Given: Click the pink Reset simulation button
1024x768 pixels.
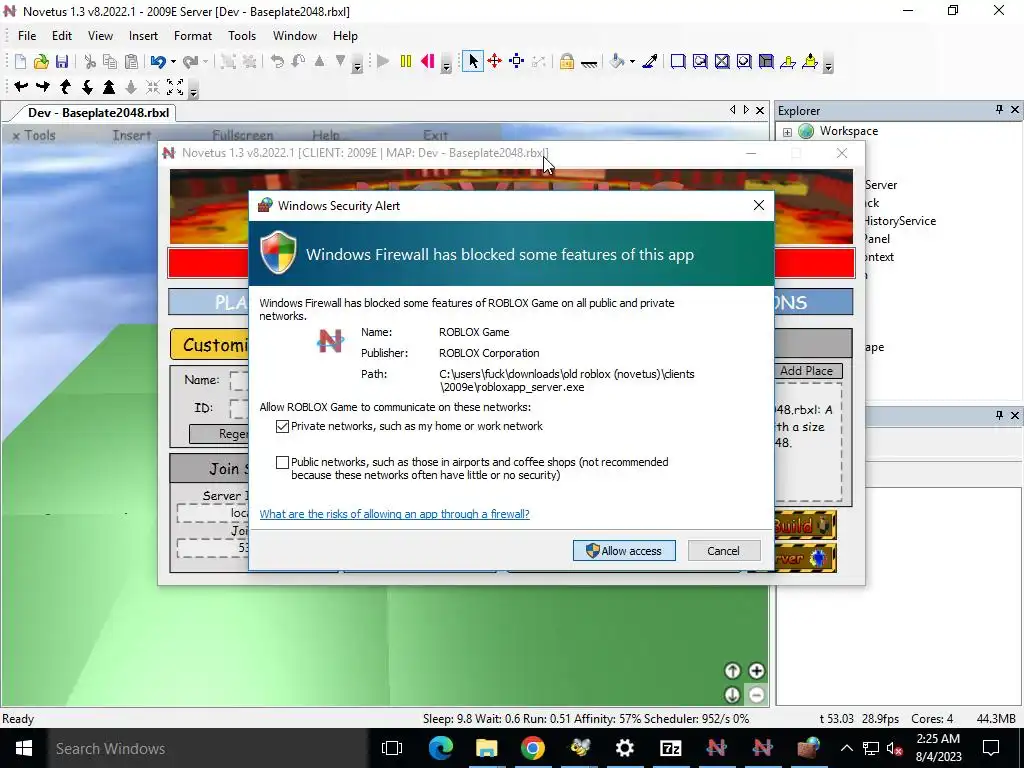Looking at the screenshot, I should coord(428,61).
